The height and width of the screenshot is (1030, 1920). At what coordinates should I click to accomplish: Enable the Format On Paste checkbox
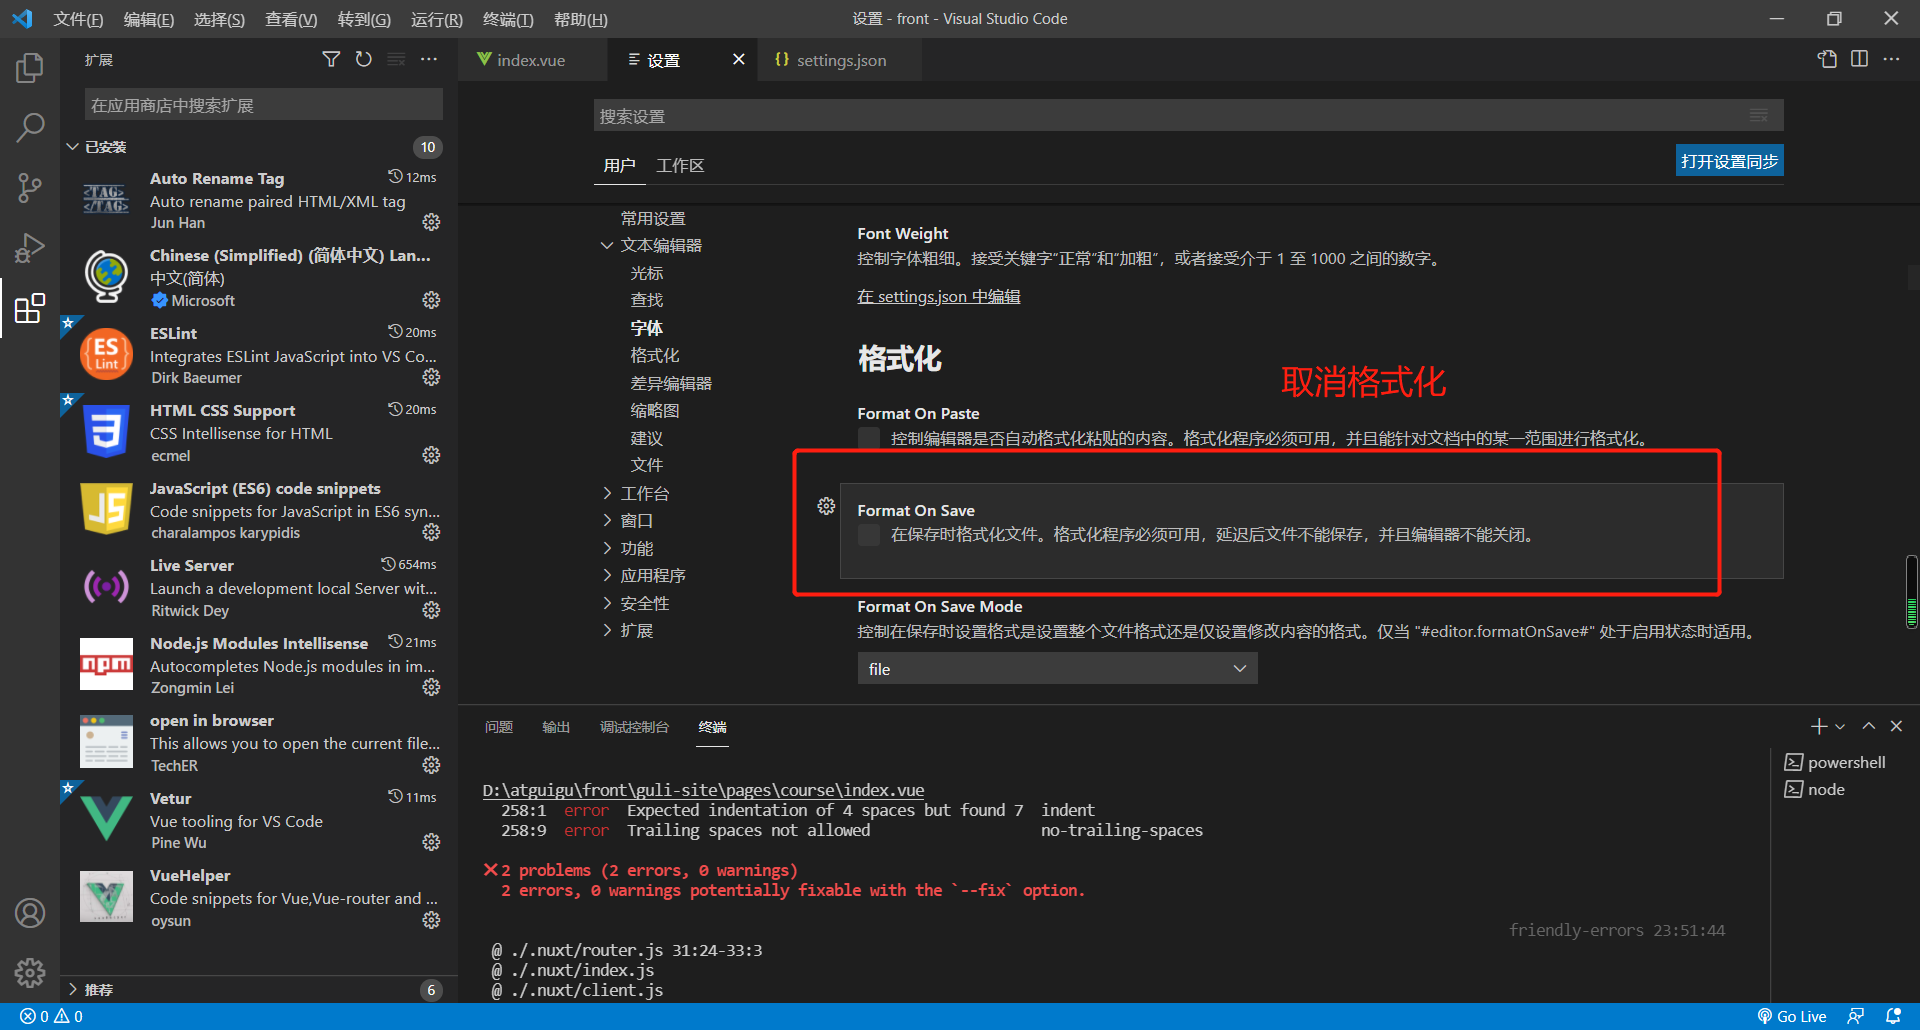(869, 437)
